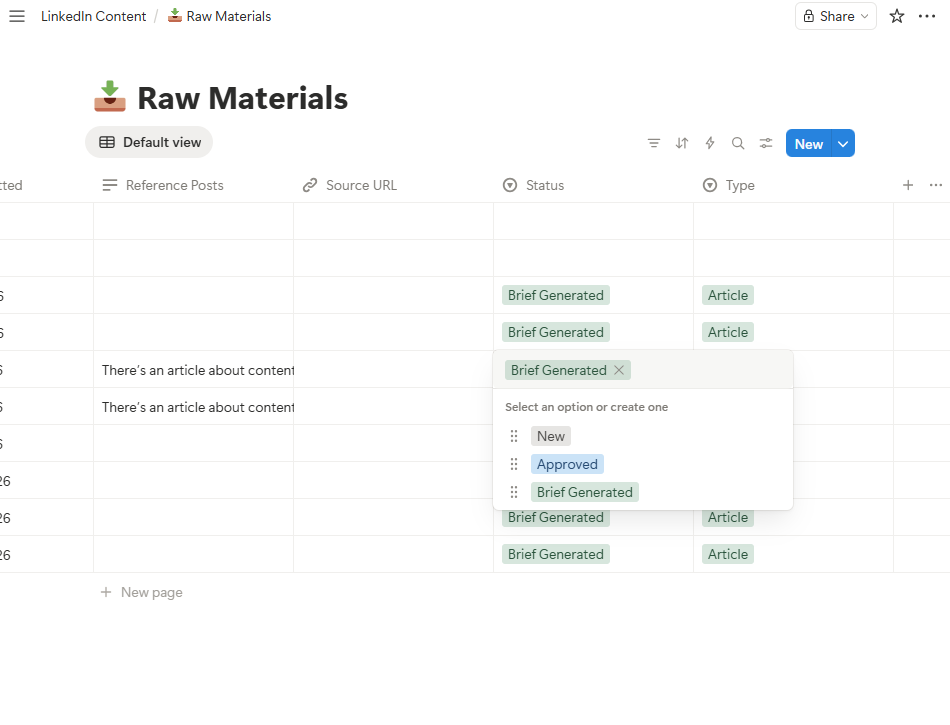Image resolution: width=950 pixels, height=725 pixels.
Task: Open the Status column header menu
Action: pyautogui.click(x=545, y=185)
